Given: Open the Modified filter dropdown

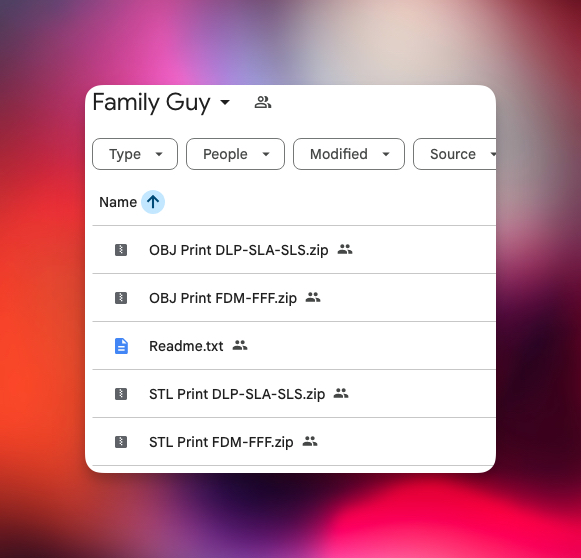Looking at the screenshot, I should click(x=349, y=154).
